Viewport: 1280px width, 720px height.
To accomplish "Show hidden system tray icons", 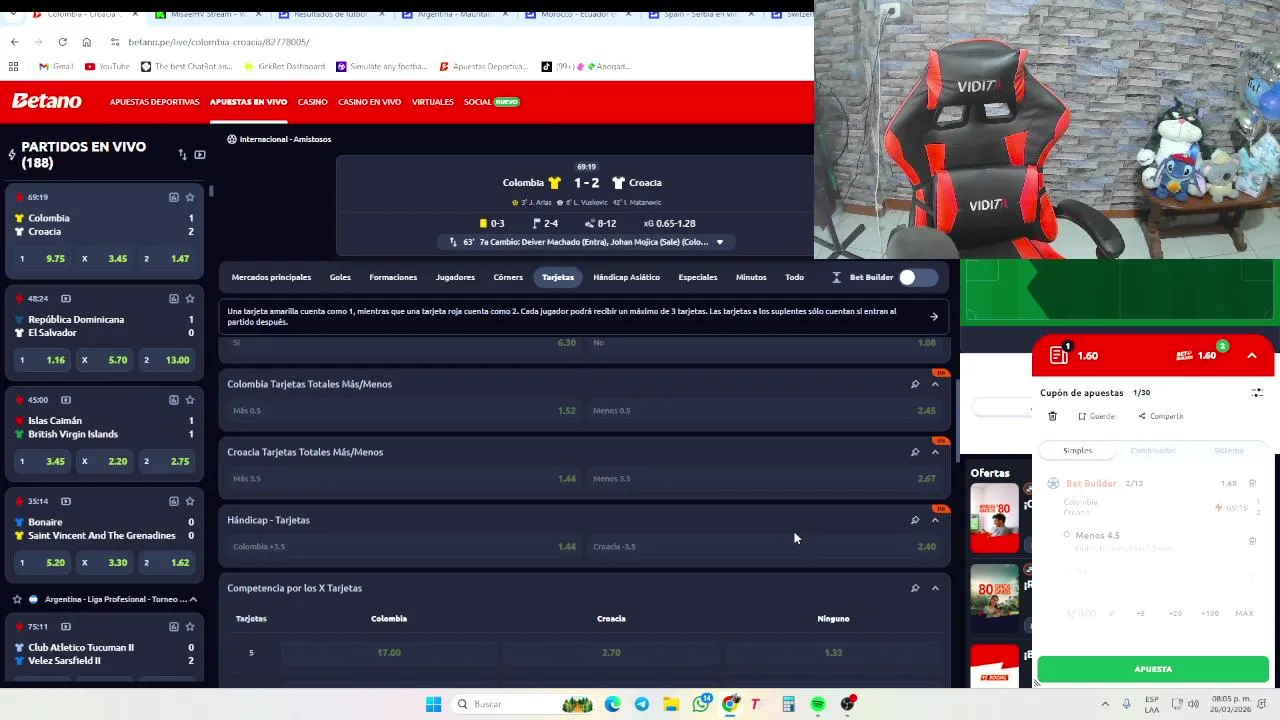I will click(1105, 704).
